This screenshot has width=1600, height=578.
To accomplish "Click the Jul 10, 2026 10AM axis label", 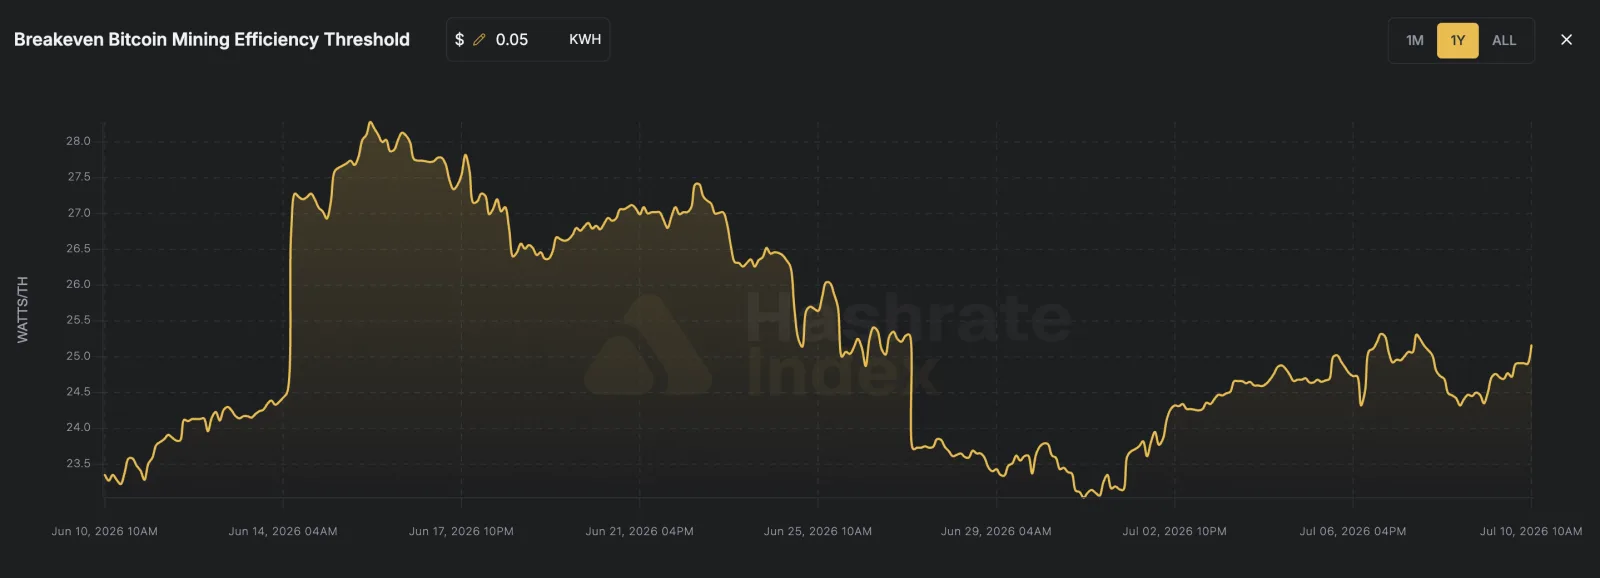I will pos(1531,531).
